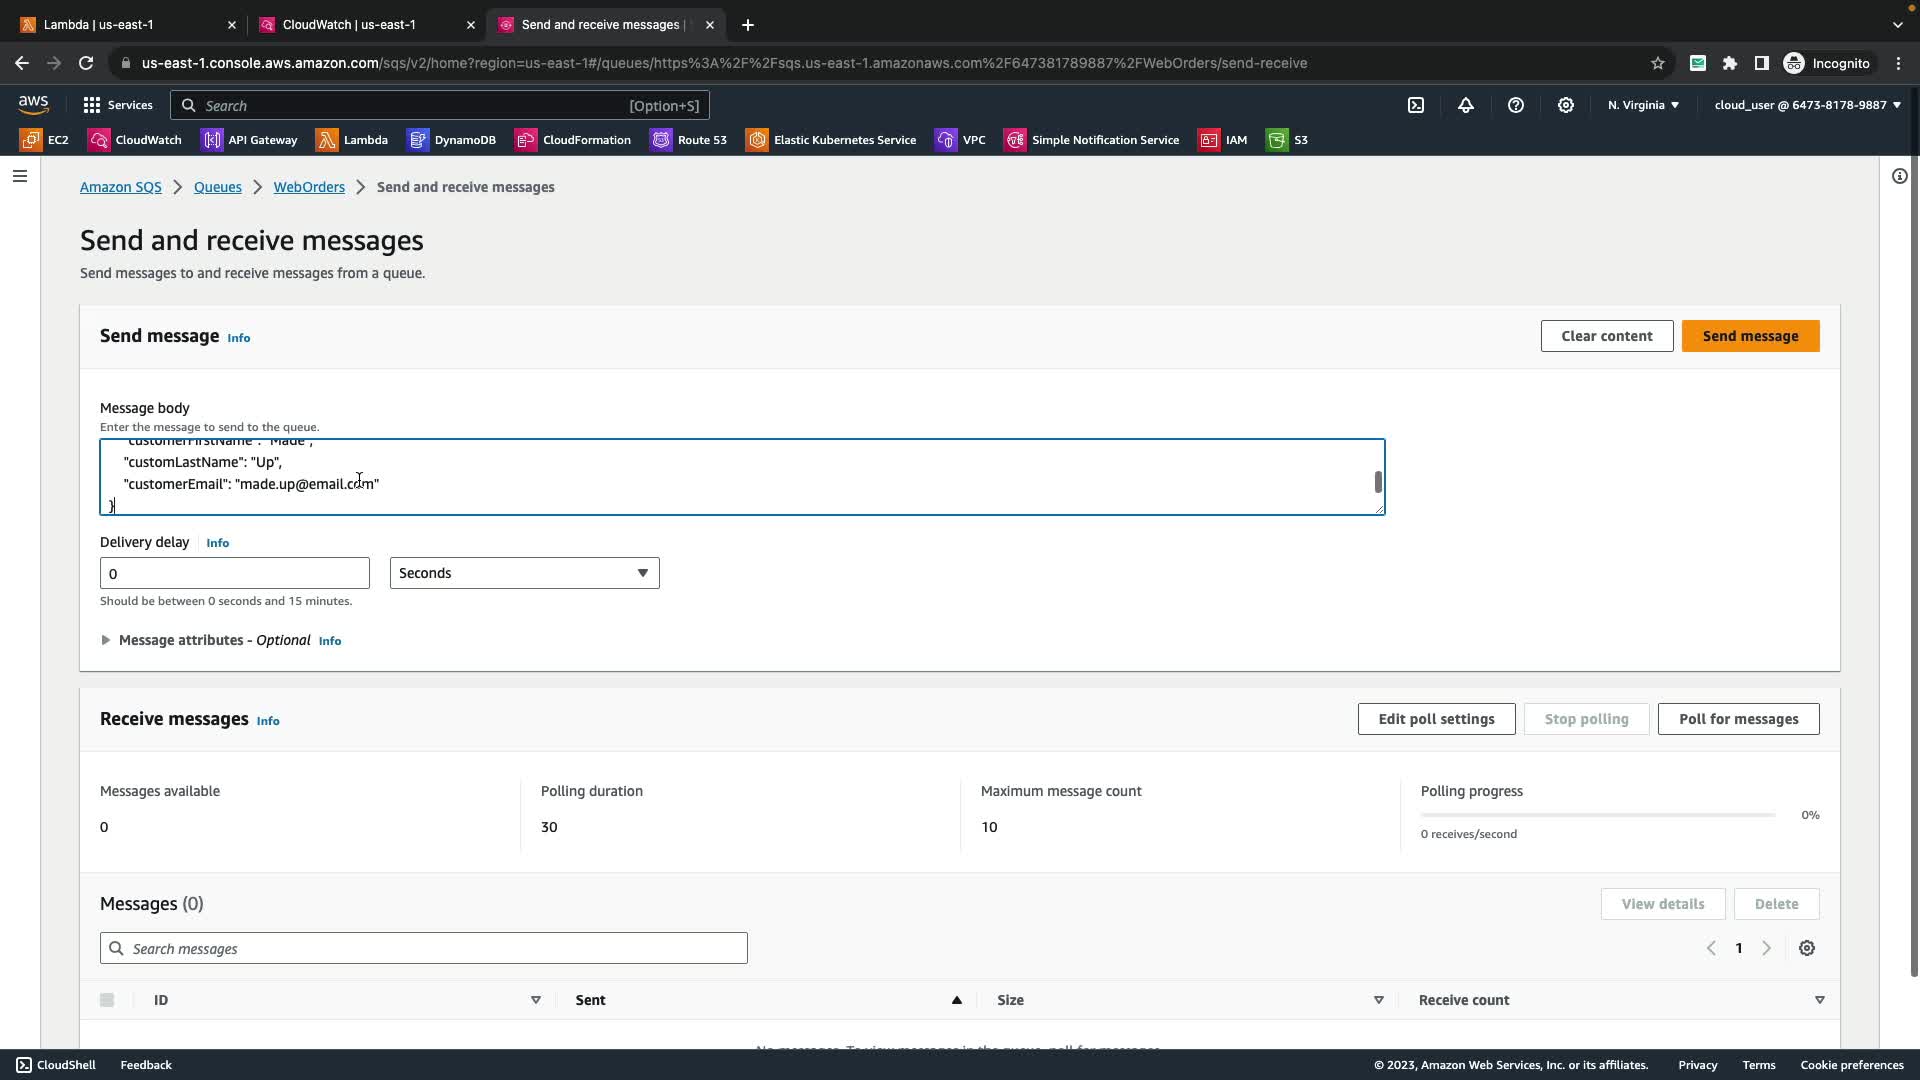Open the notifications bell icon
The width and height of the screenshot is (1920, 1080).
coord(1466,105)
